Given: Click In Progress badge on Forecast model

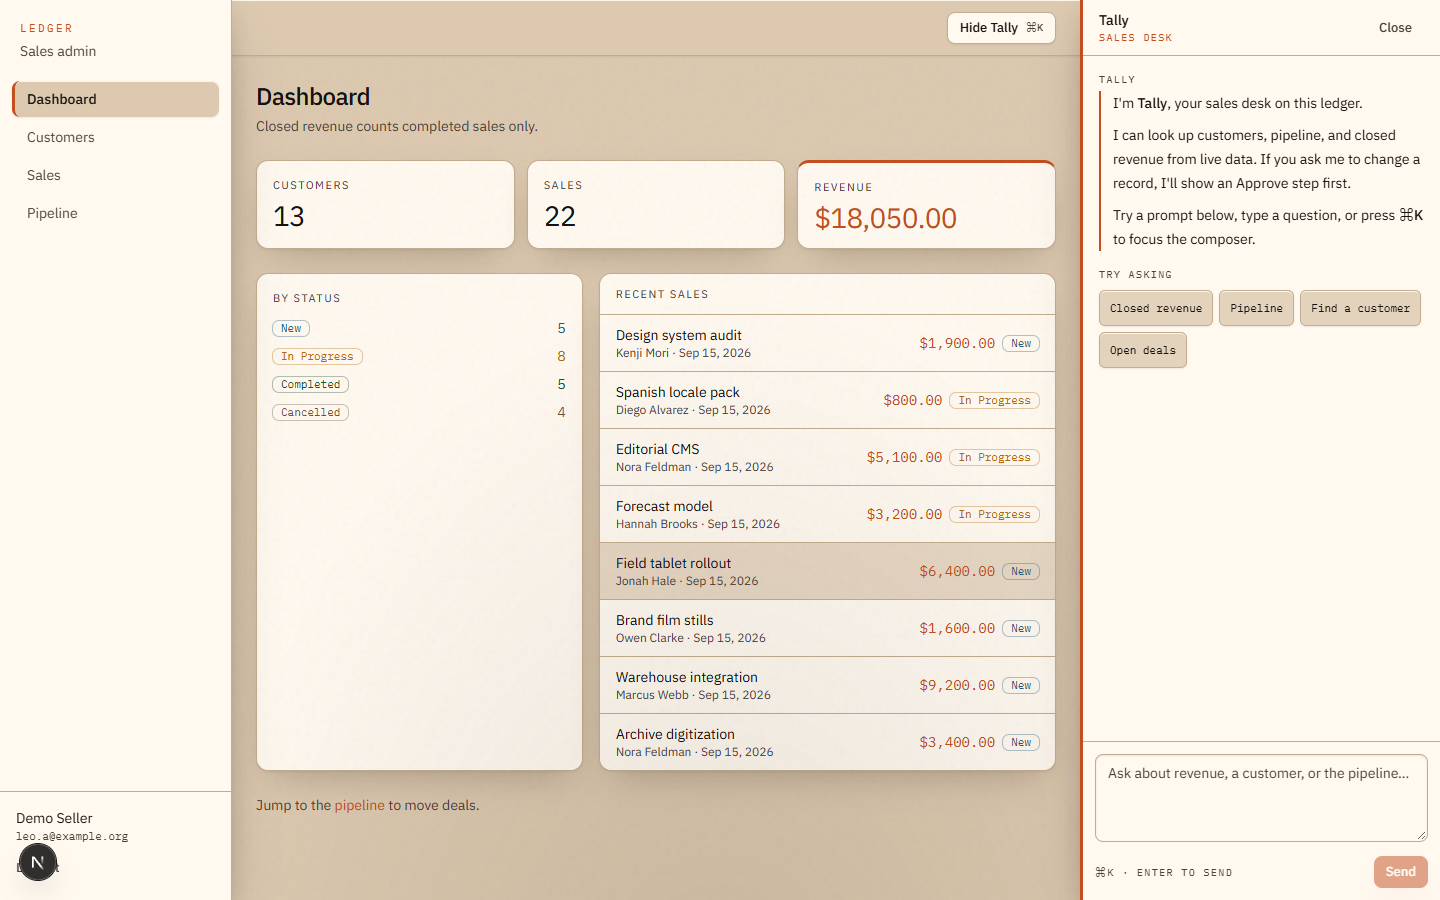Looking at the screenshot, I should click(994, 514).
